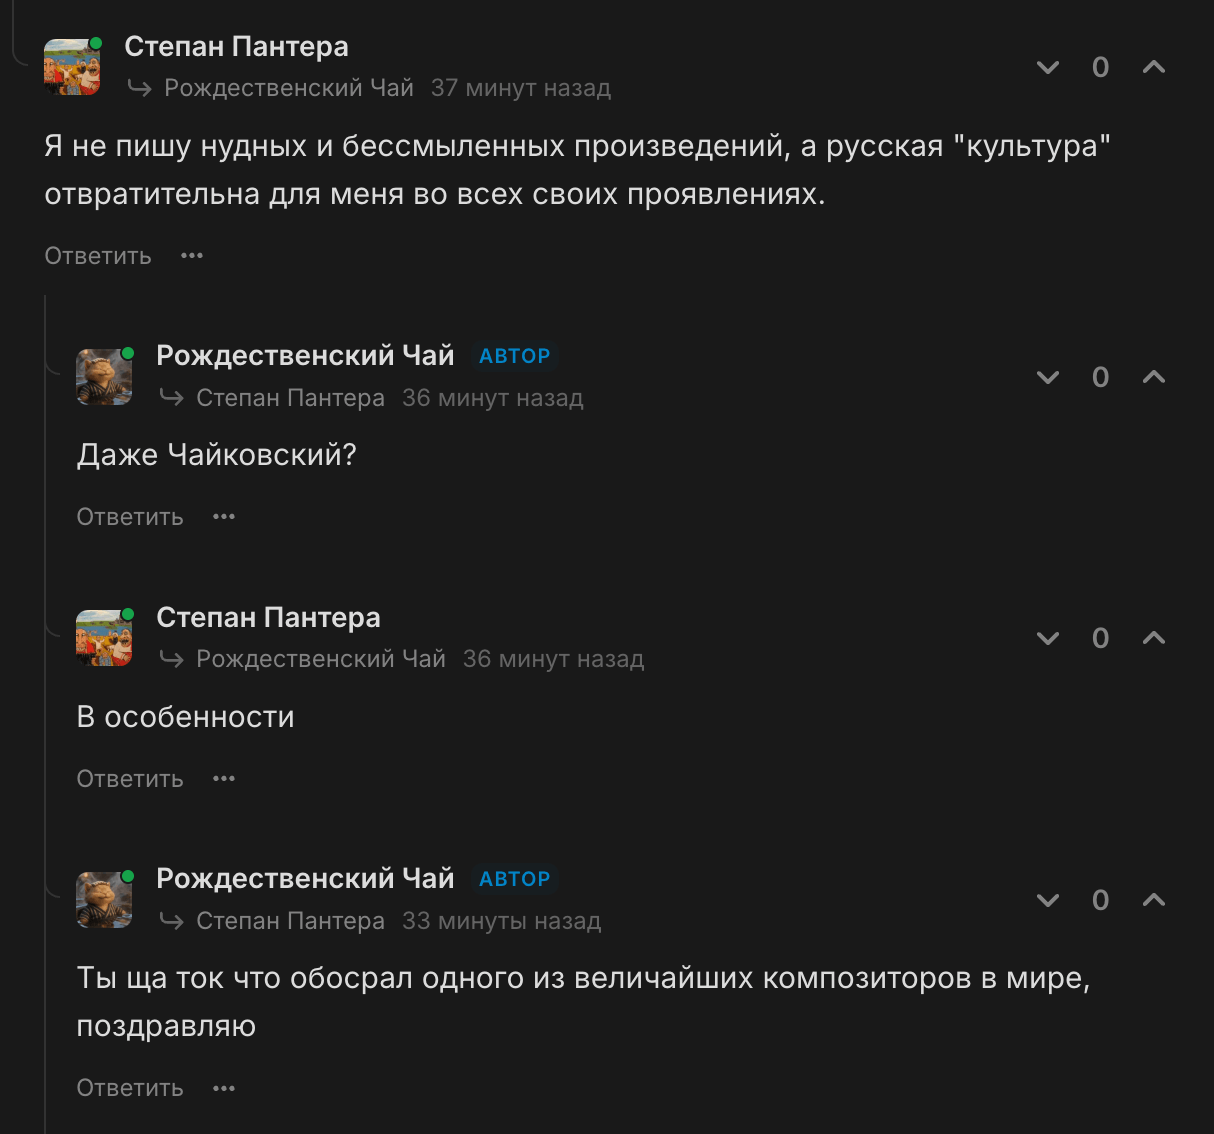Open Степан Пантера's profile by clicking his name
The image size is (1214, 1134).
[236, 46]
